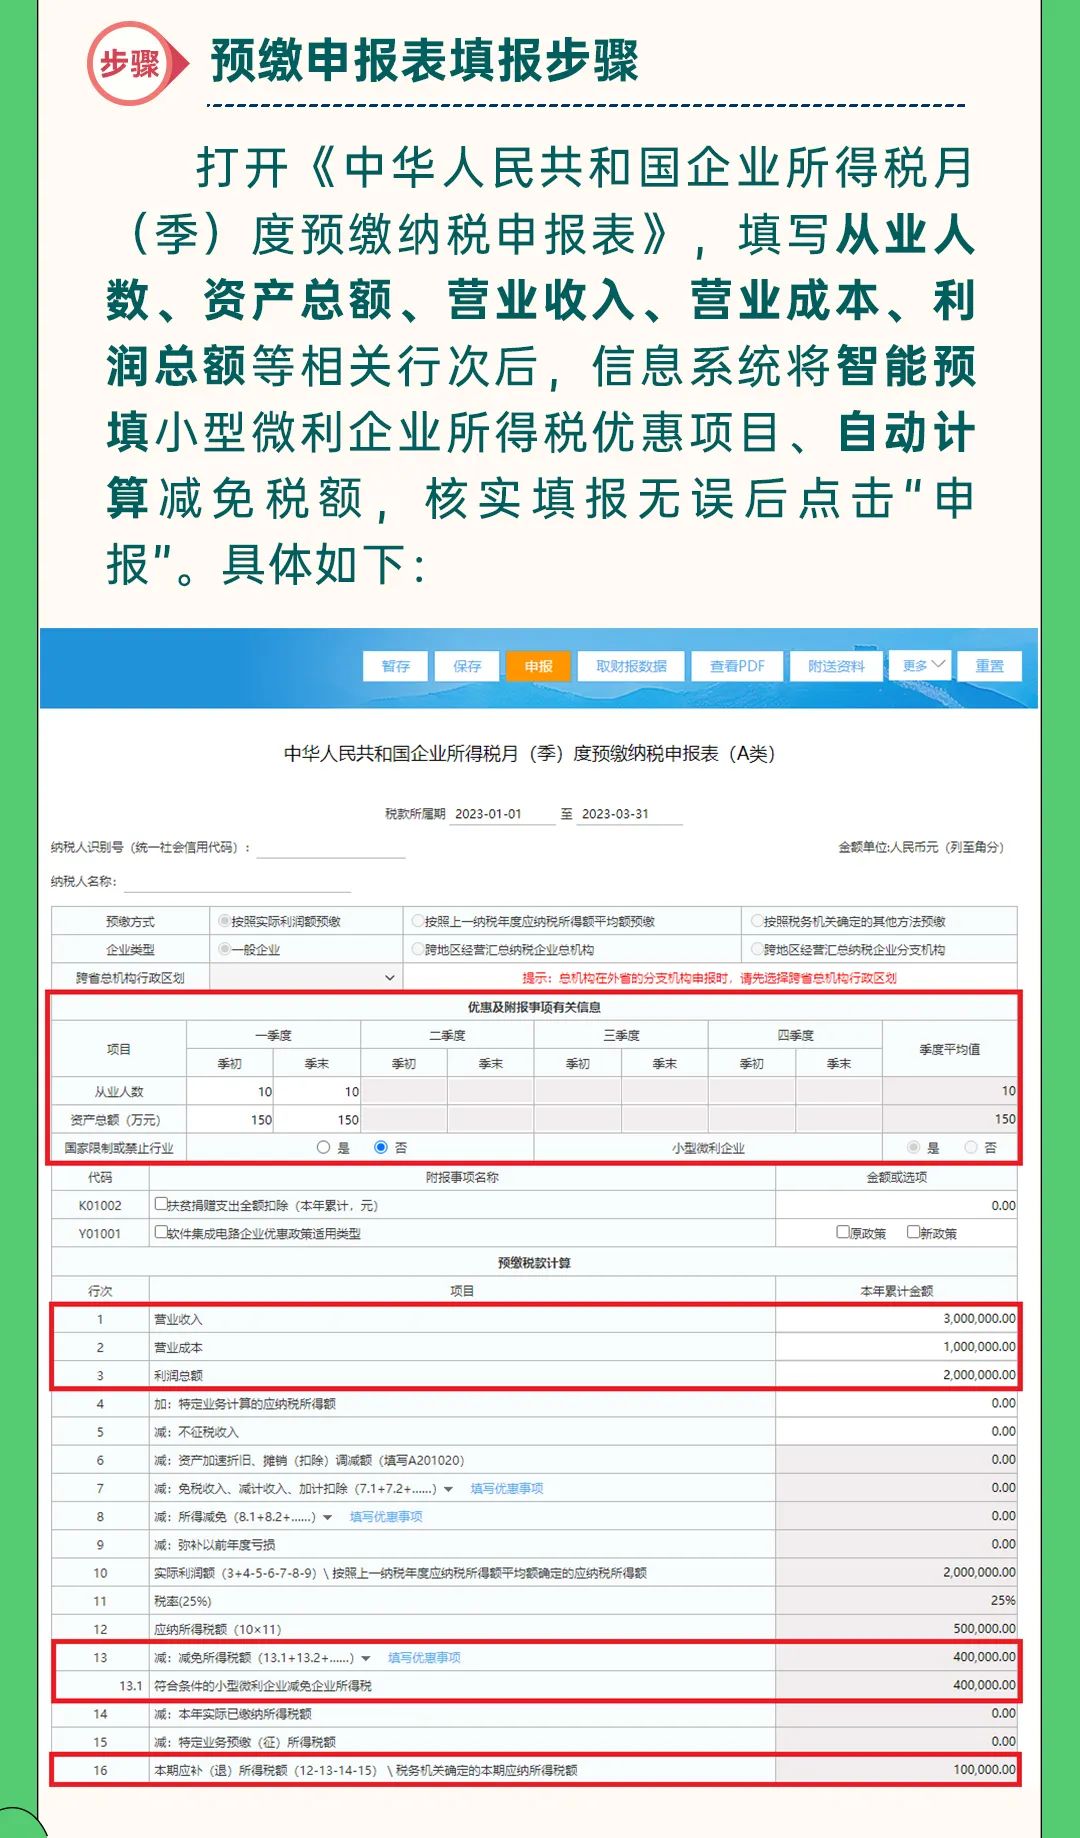Click 季度平均值 从业人数 cell
1080x1838 pixels.
tap(950, 1091)
